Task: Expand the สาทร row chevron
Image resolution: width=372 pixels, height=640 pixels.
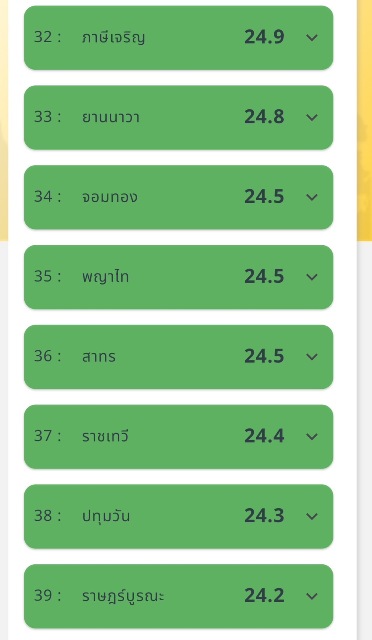Action: click(x=312, y=357)
